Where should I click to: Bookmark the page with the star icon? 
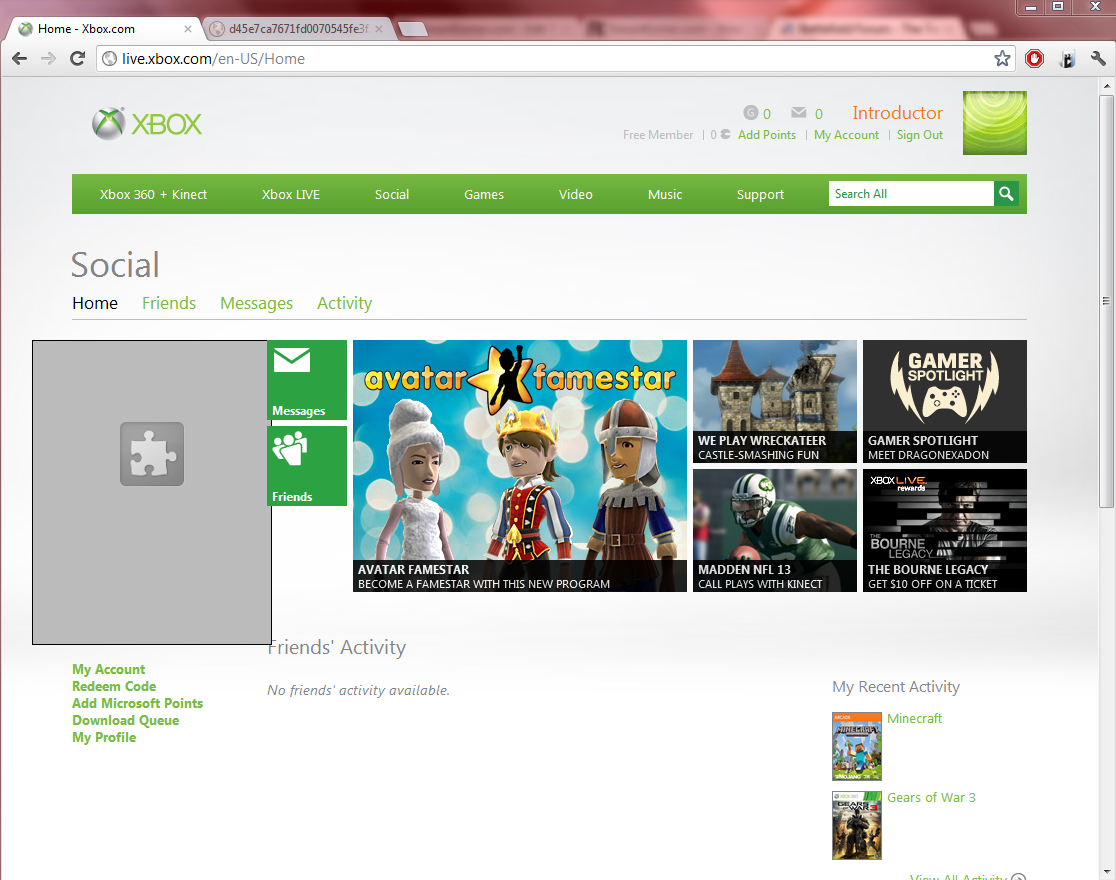coord(1002,58)
